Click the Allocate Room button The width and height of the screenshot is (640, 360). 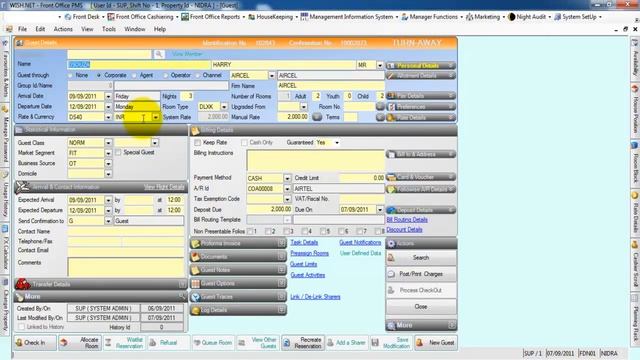(x=80, y=343)
